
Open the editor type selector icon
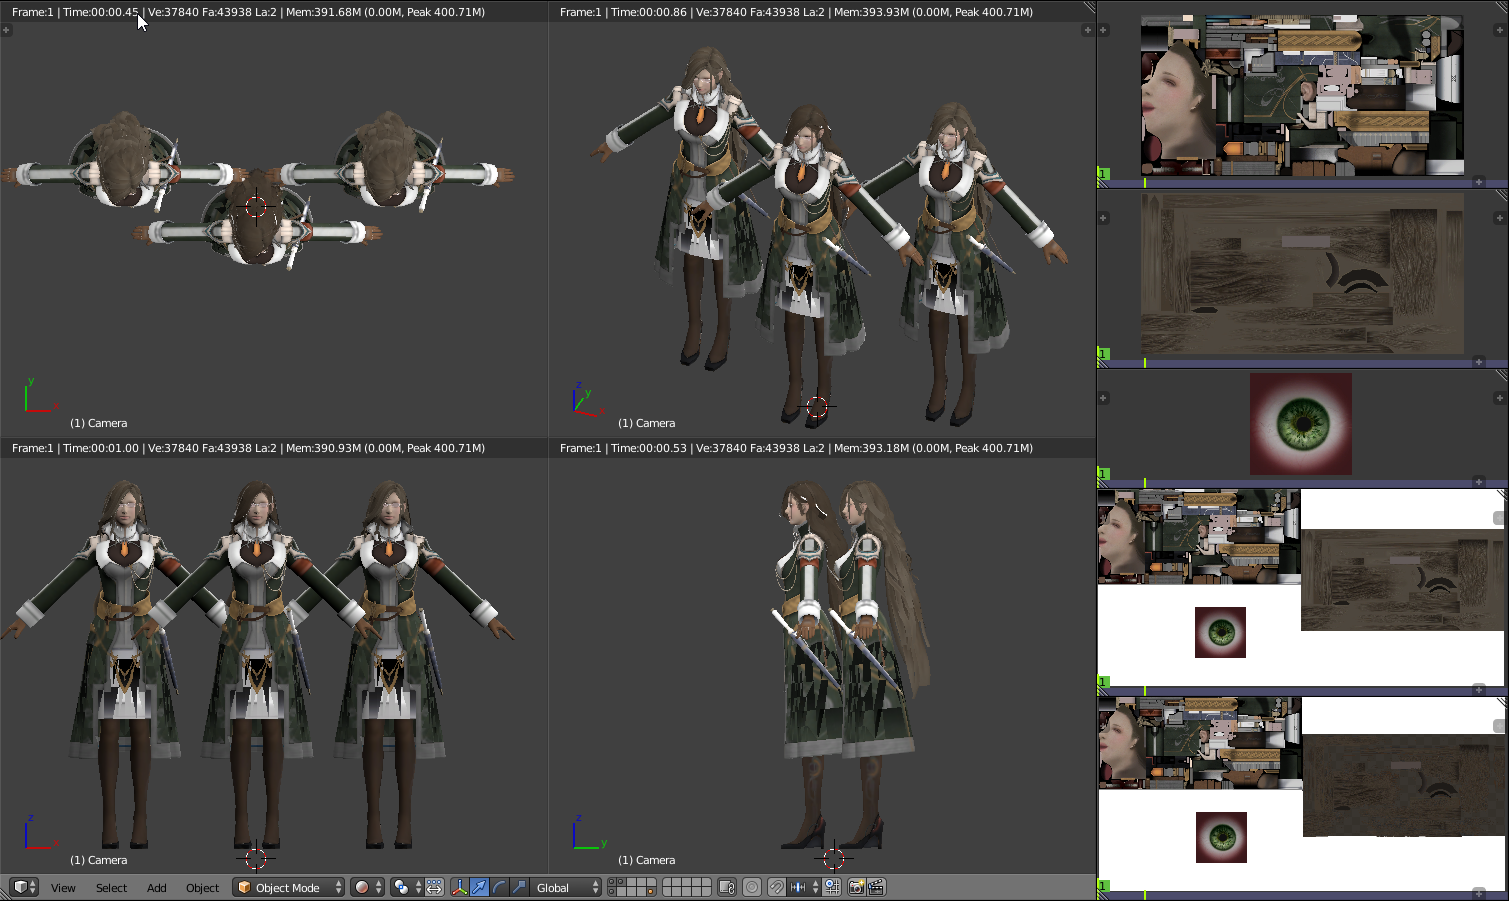[x=23, y=887]
